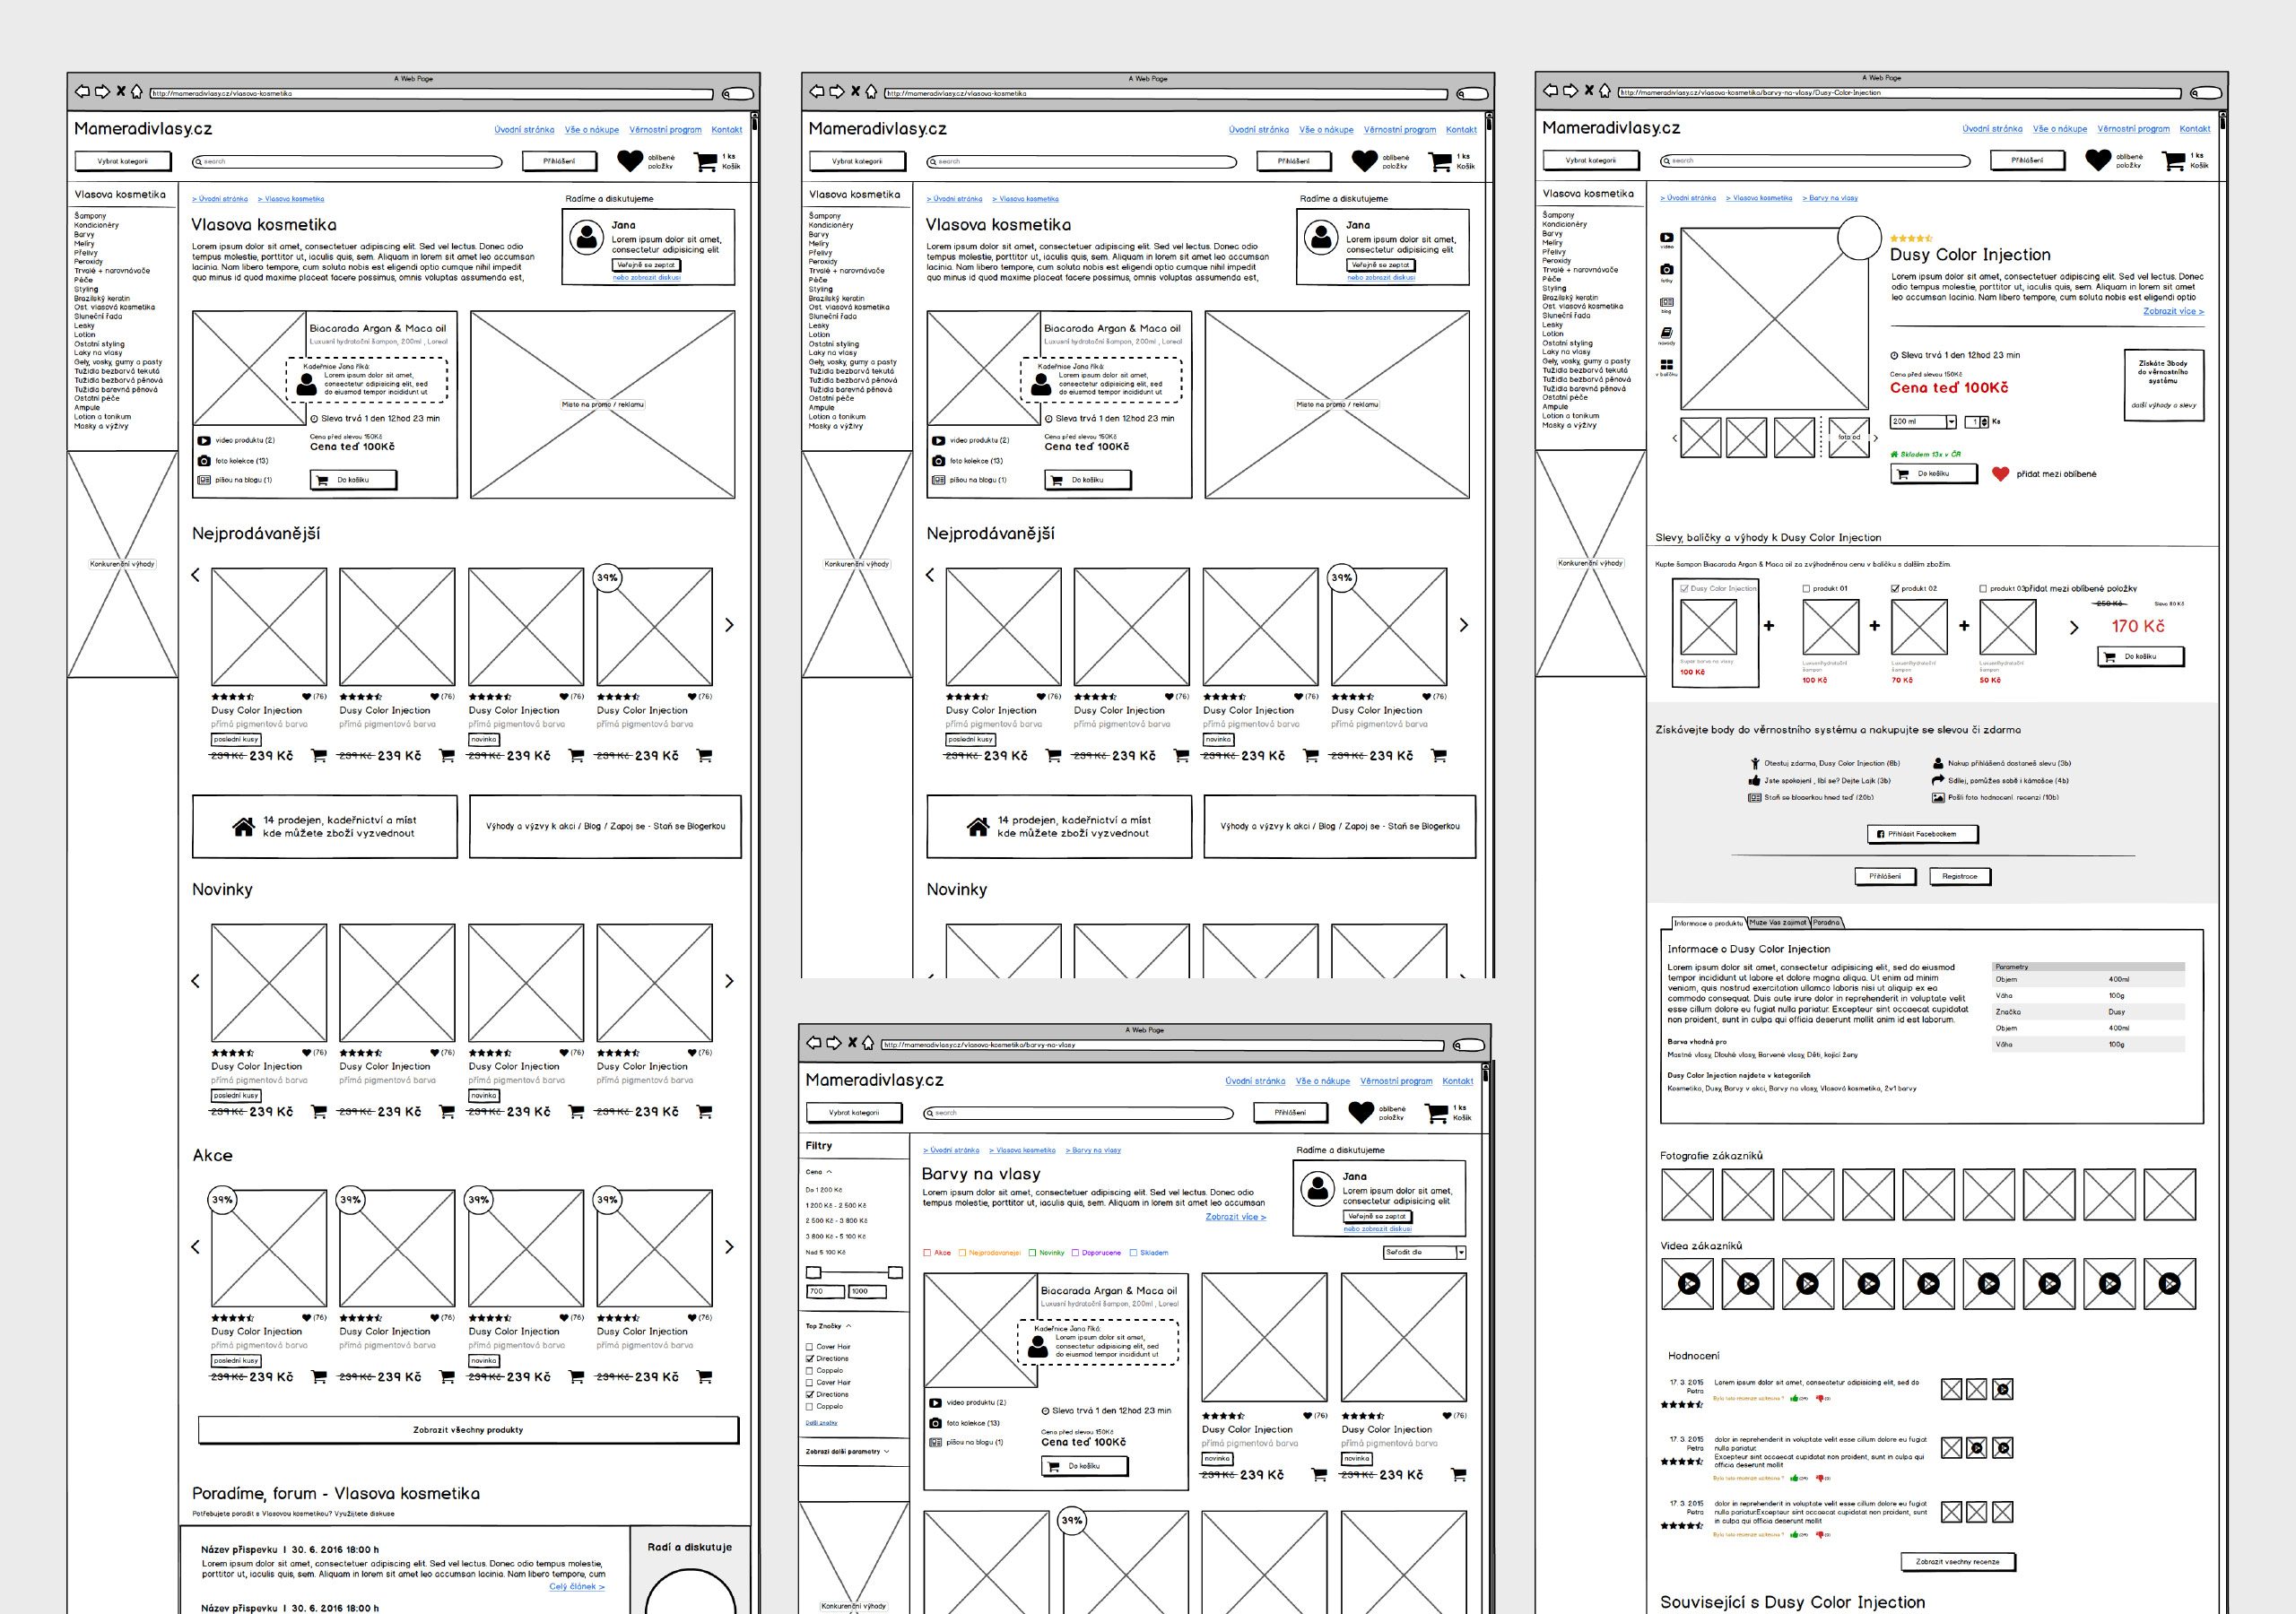Click the maximum price field showing 1000
The image size is (2296, 1614).
(x=867, y=1292)
